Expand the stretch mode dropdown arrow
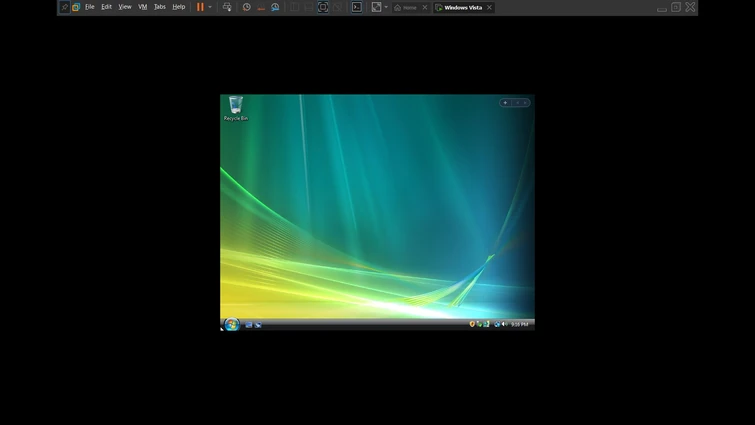The image size is (755, 425). [386, 7]
